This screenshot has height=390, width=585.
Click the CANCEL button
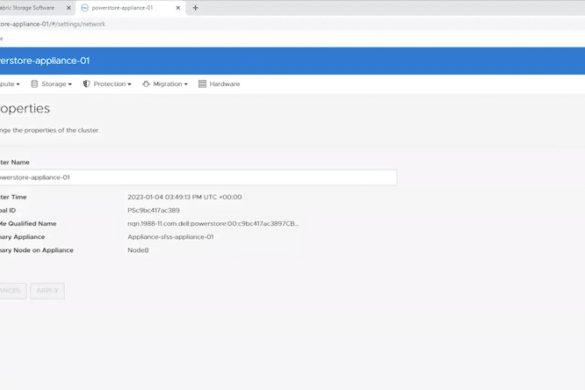click(x=13, y=291)
